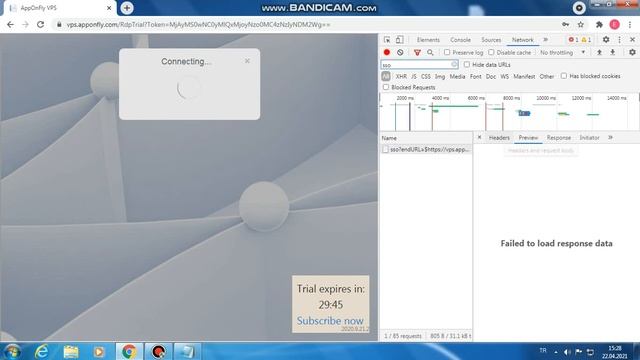
Task: Click the error count badge
Action: click(x=573, y=40)
